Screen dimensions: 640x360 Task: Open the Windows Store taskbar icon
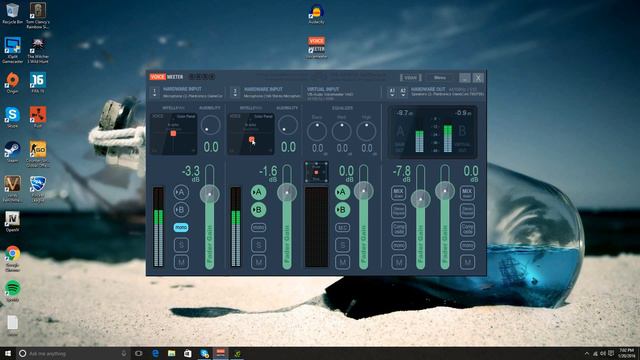point(188,353)
